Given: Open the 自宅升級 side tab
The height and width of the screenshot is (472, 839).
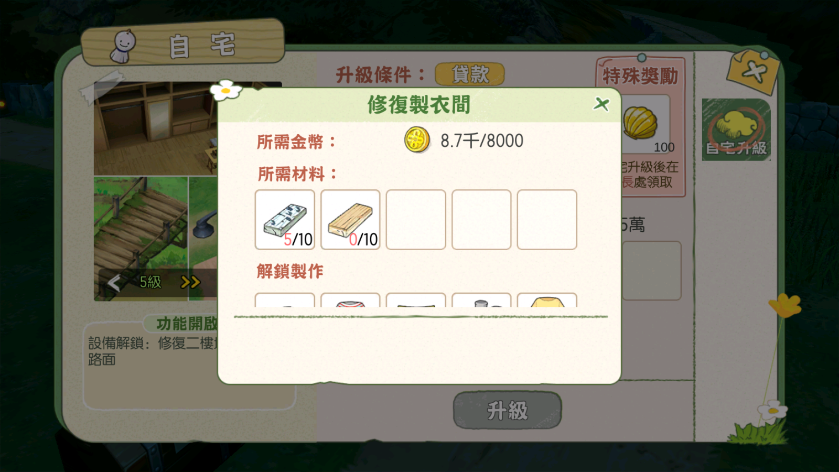Looking at the screenshot, I should (736, 130).
